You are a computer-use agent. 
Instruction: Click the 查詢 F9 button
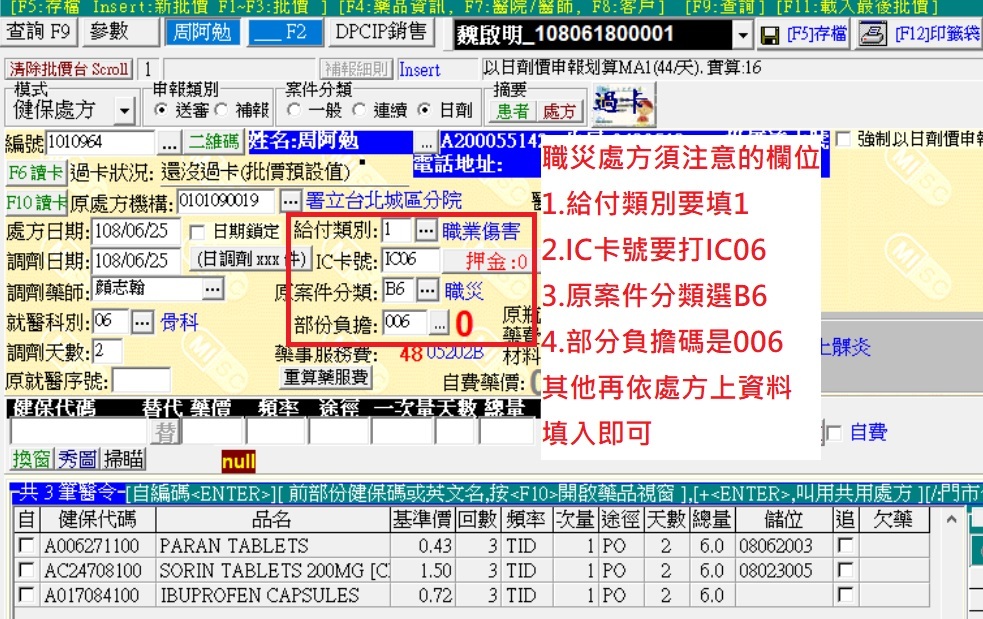(39, 32)
